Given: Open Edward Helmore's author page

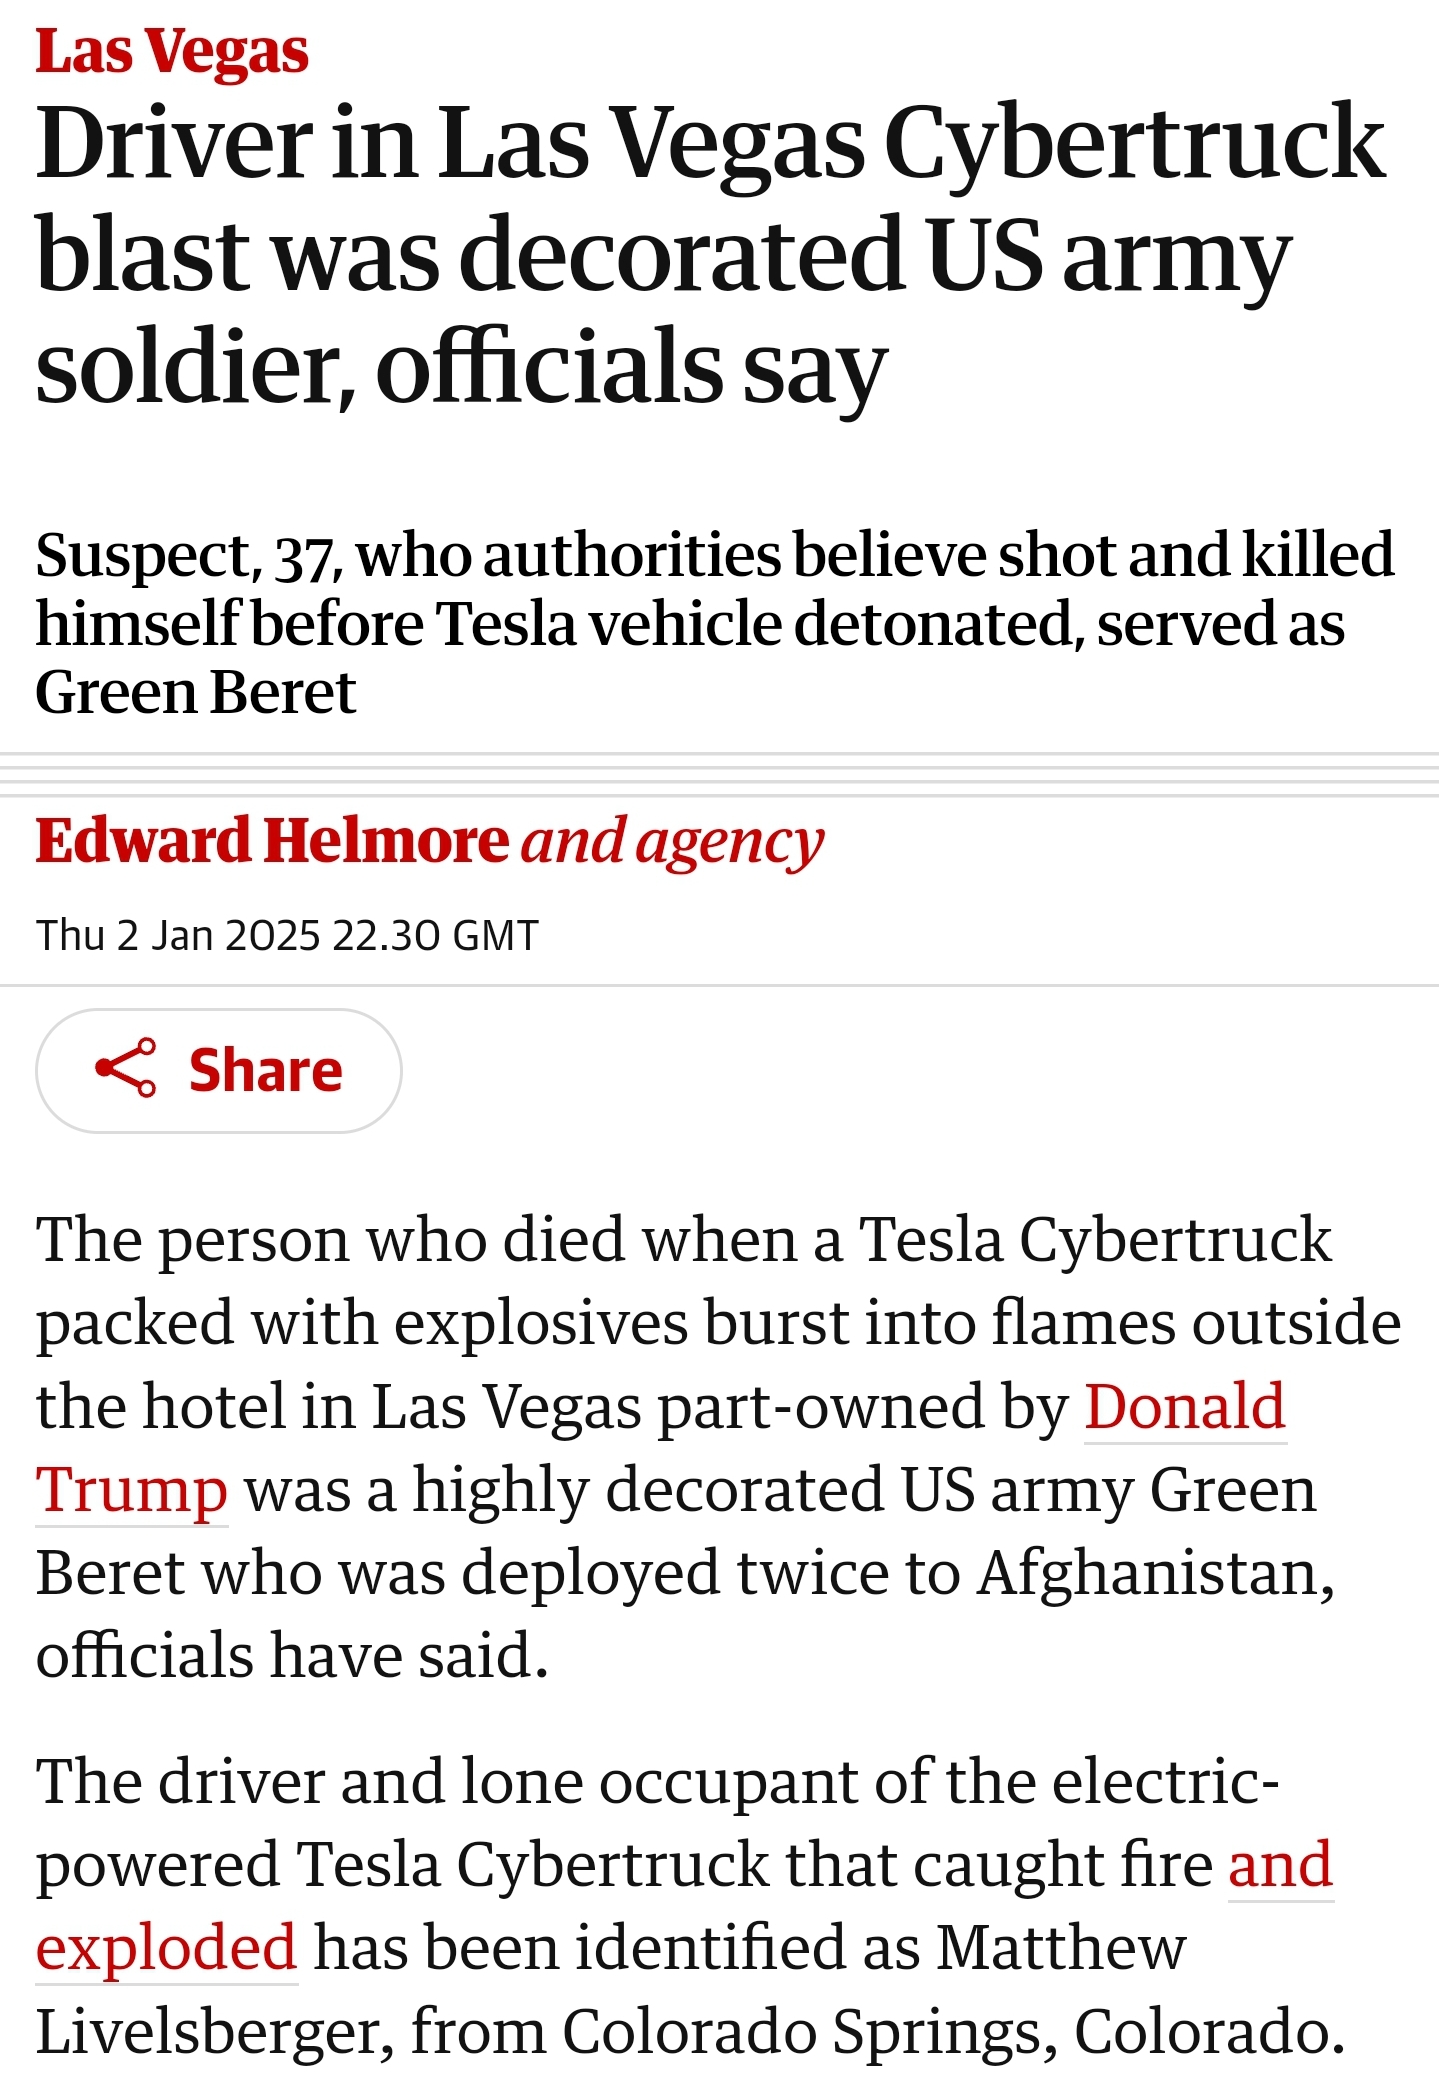Looking at the screenshot, I should [272, 840].
